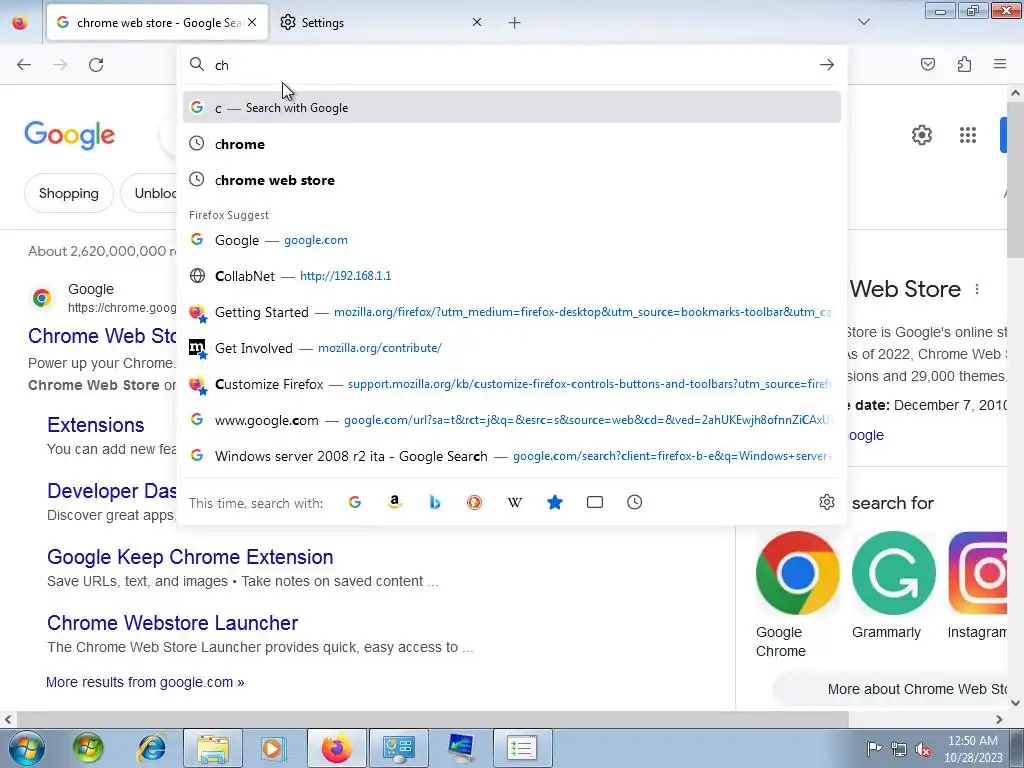This screenshot has width=1024, height=768.
Task: Search this time with Wikipedia
Action: point(515,502)
